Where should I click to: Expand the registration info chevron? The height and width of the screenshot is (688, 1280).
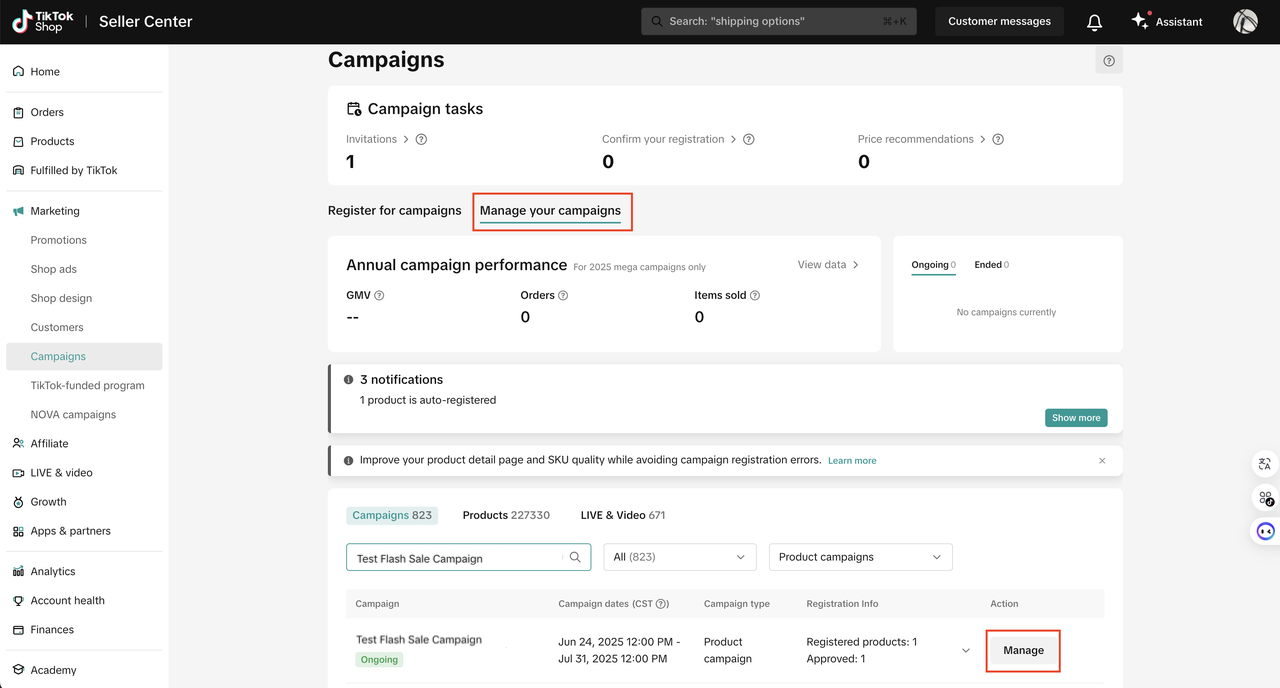click(966, 651)
